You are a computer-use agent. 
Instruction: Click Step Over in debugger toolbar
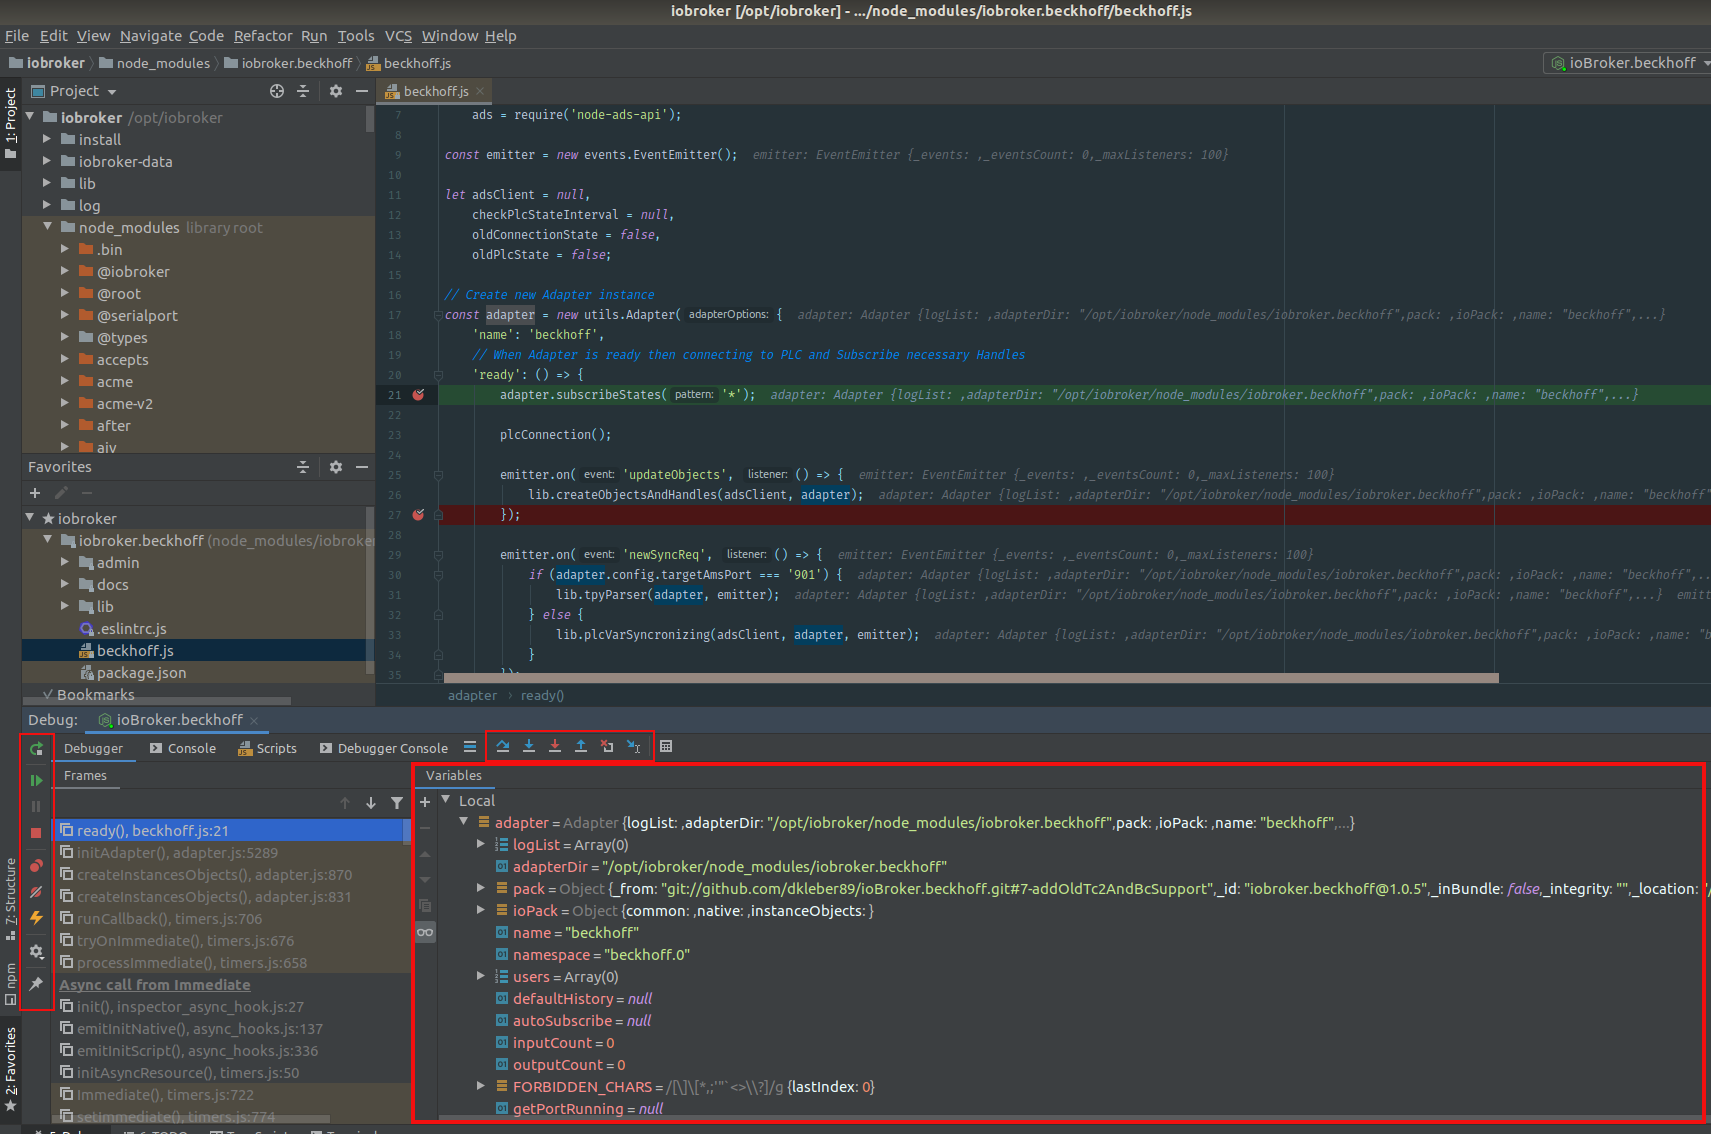click(x=503, y=746)
